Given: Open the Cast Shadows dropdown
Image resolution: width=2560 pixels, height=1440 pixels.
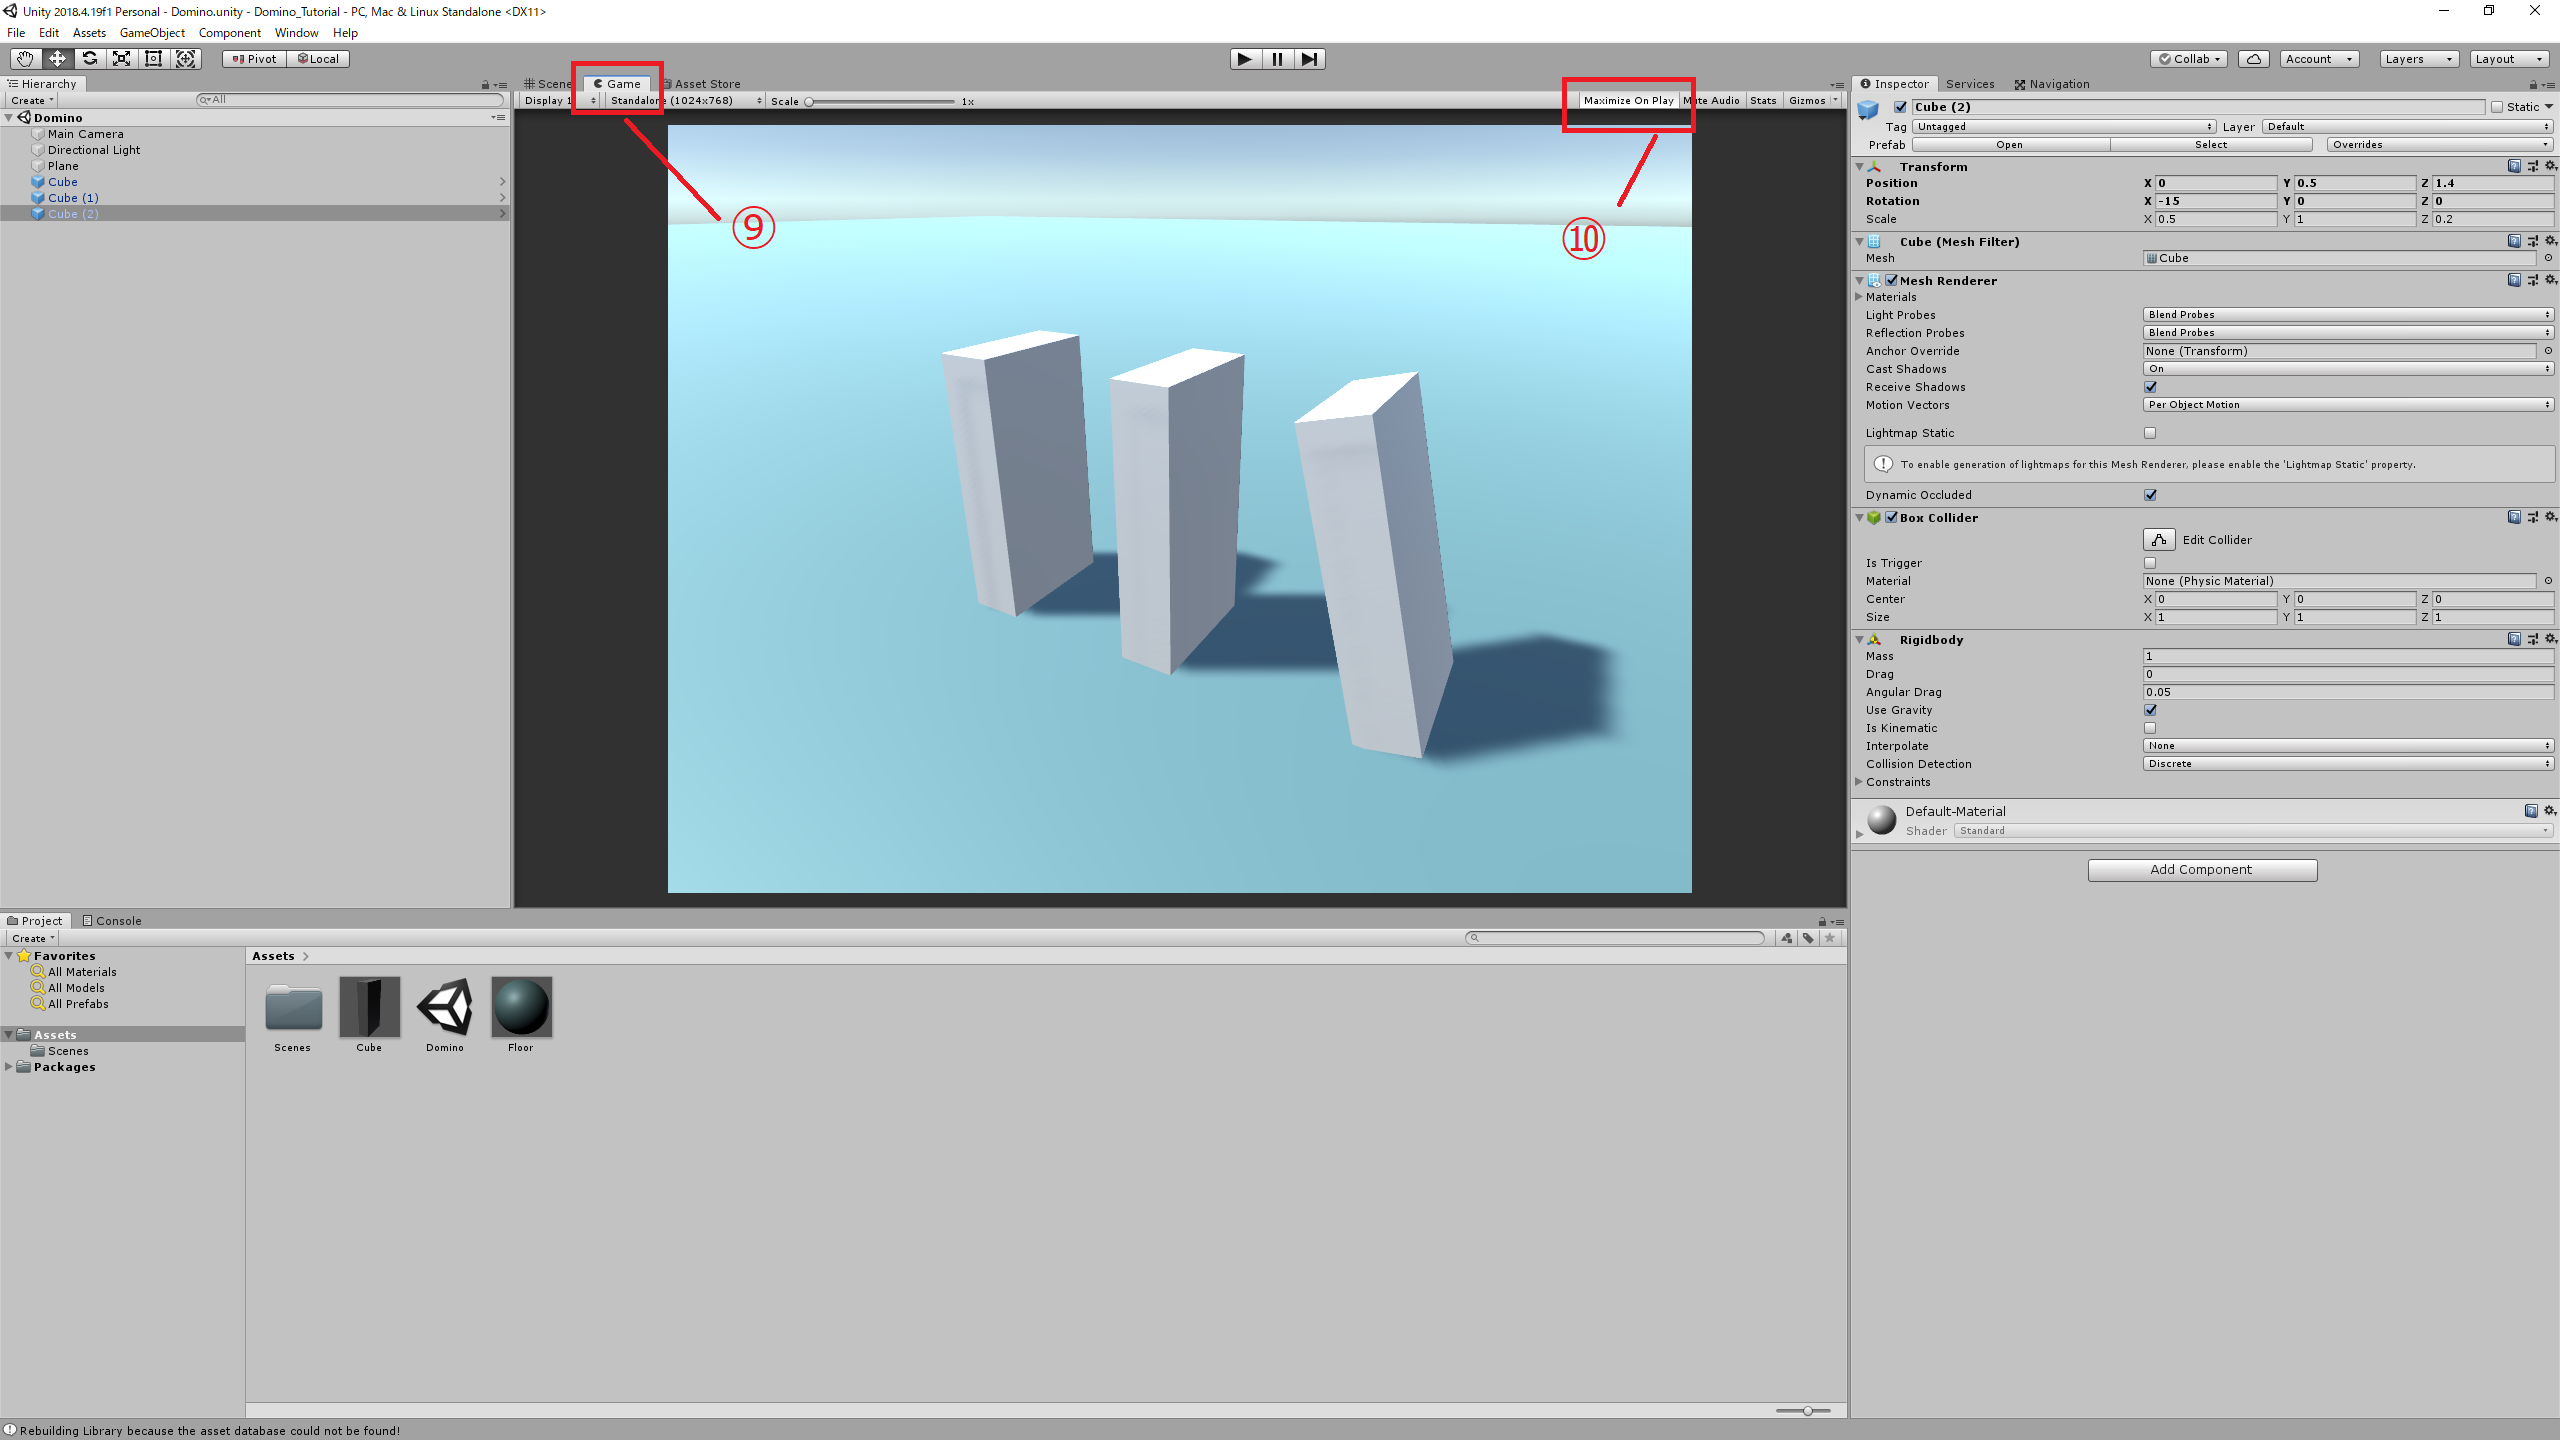Looking at the screenshot, I should coord(2347,369).
